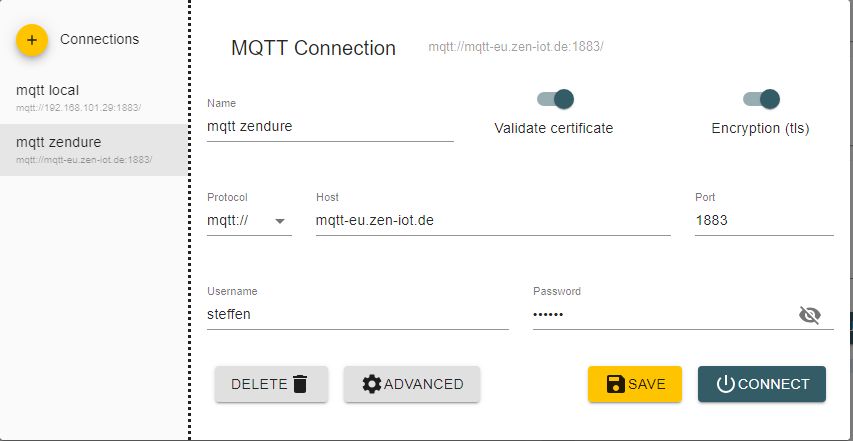The width and height of the screenshot is (853, 441).
Task: Disable the Validate certificate switch
Action: click(x=555, y=99)
